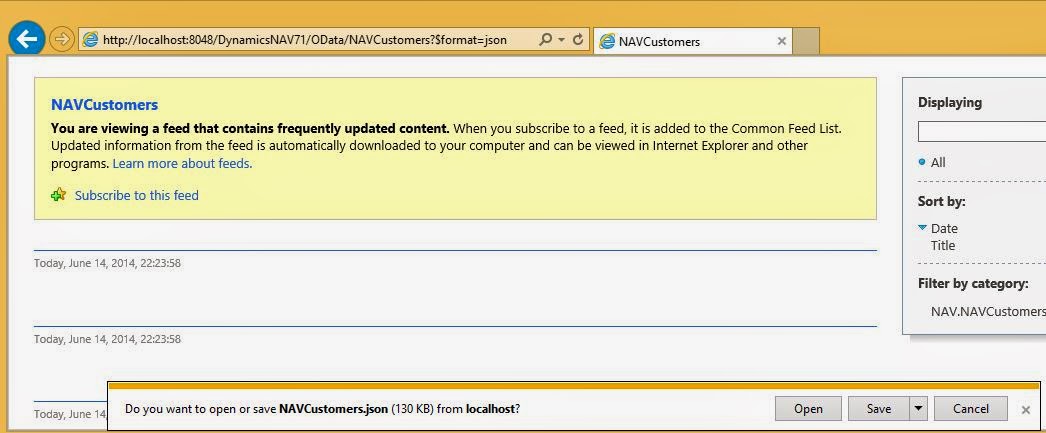
Task: Click the browser Forward arrow button
Action: pos(62,40)
